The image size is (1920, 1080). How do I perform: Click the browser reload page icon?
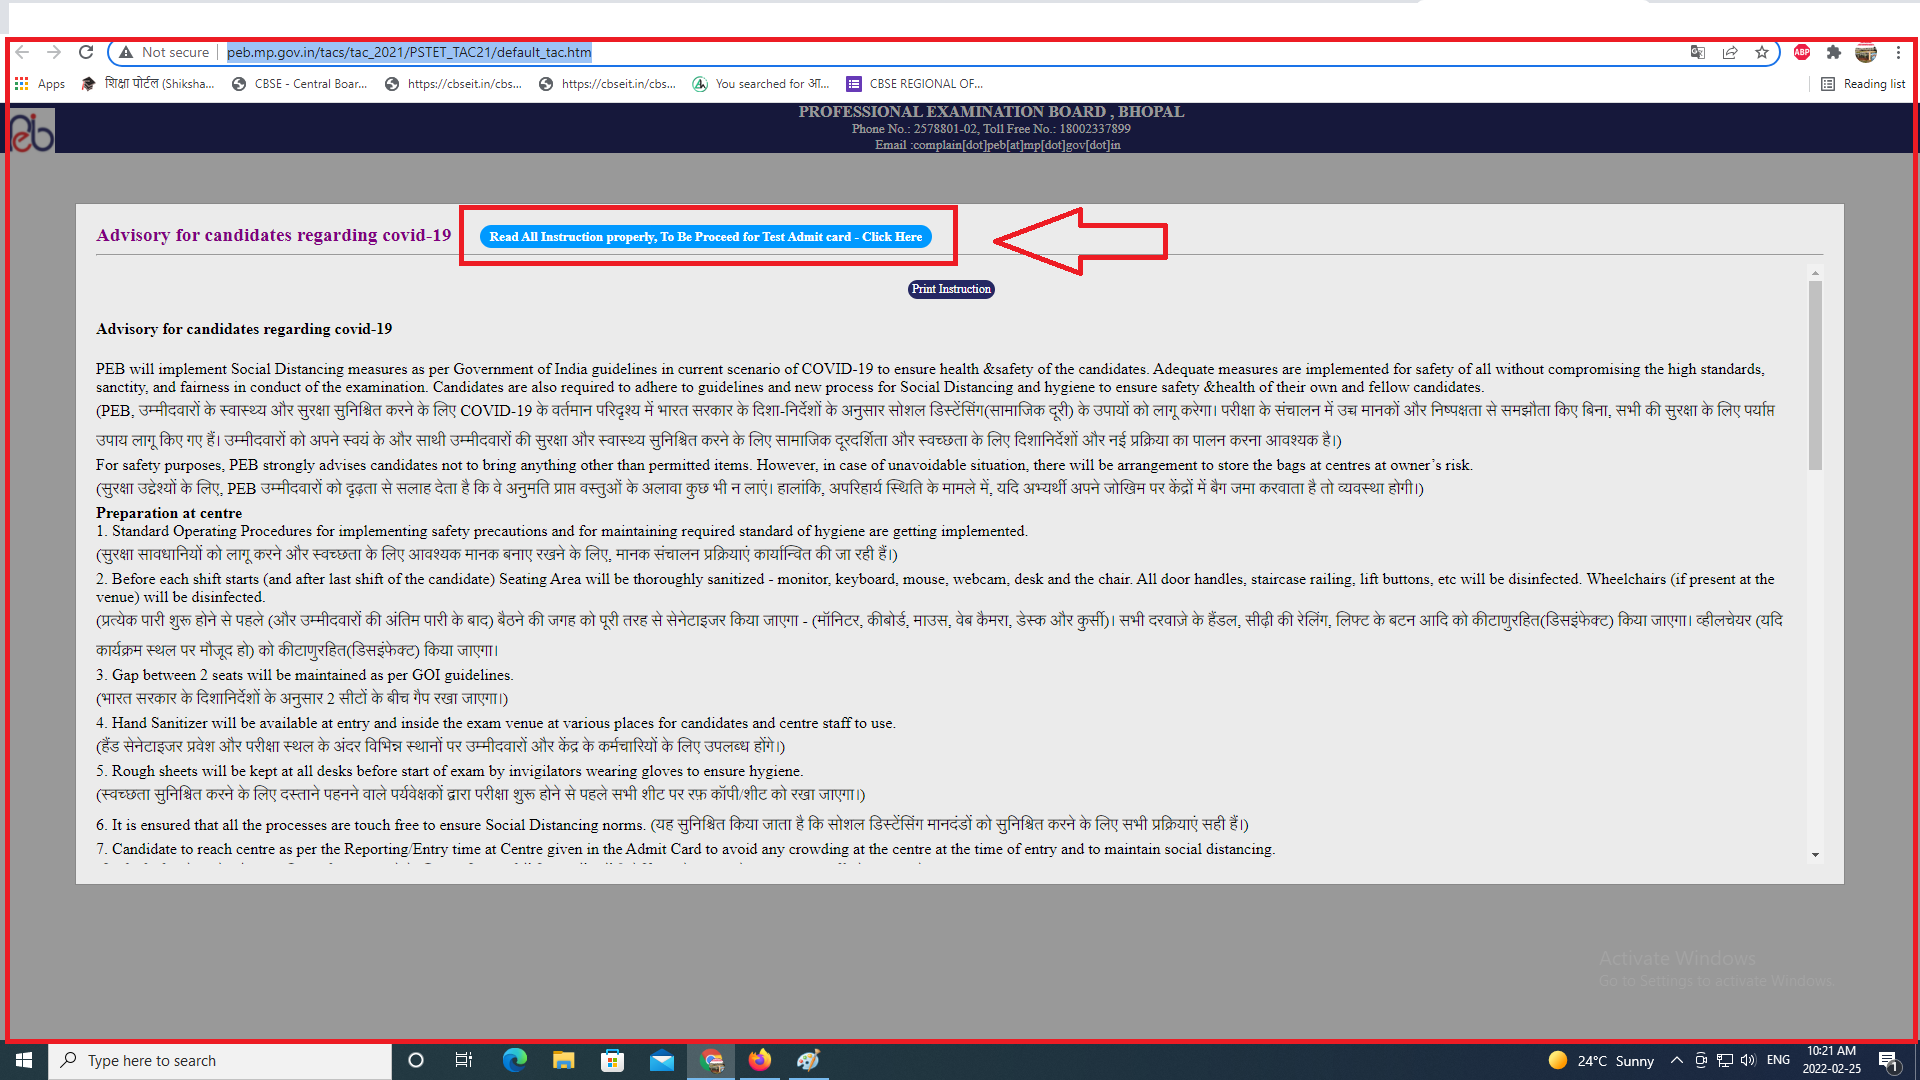(86, 52)
